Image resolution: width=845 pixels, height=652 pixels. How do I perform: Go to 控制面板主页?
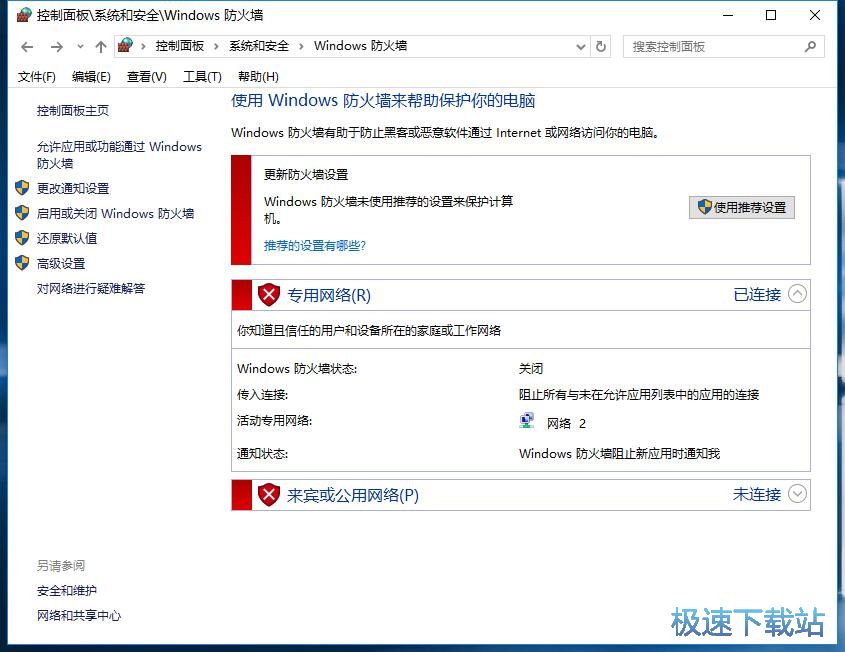click(73, 110)
